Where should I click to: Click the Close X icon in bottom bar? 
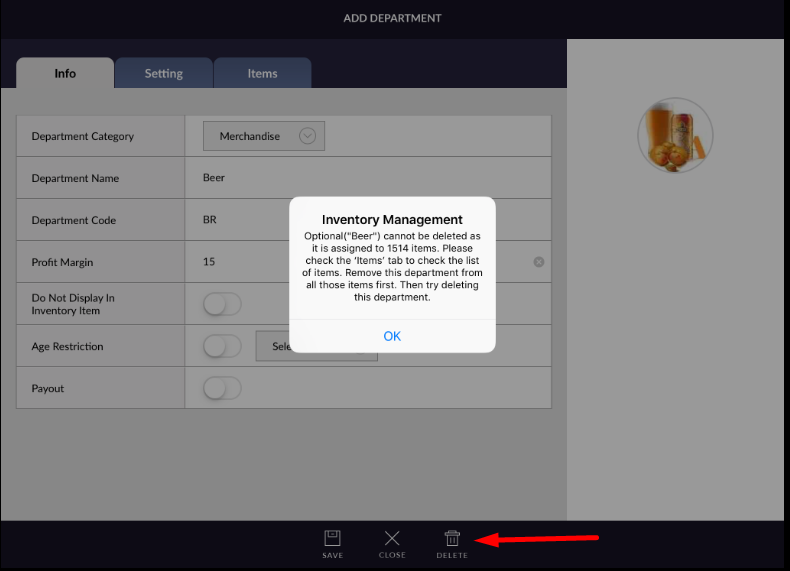(392, 538)
